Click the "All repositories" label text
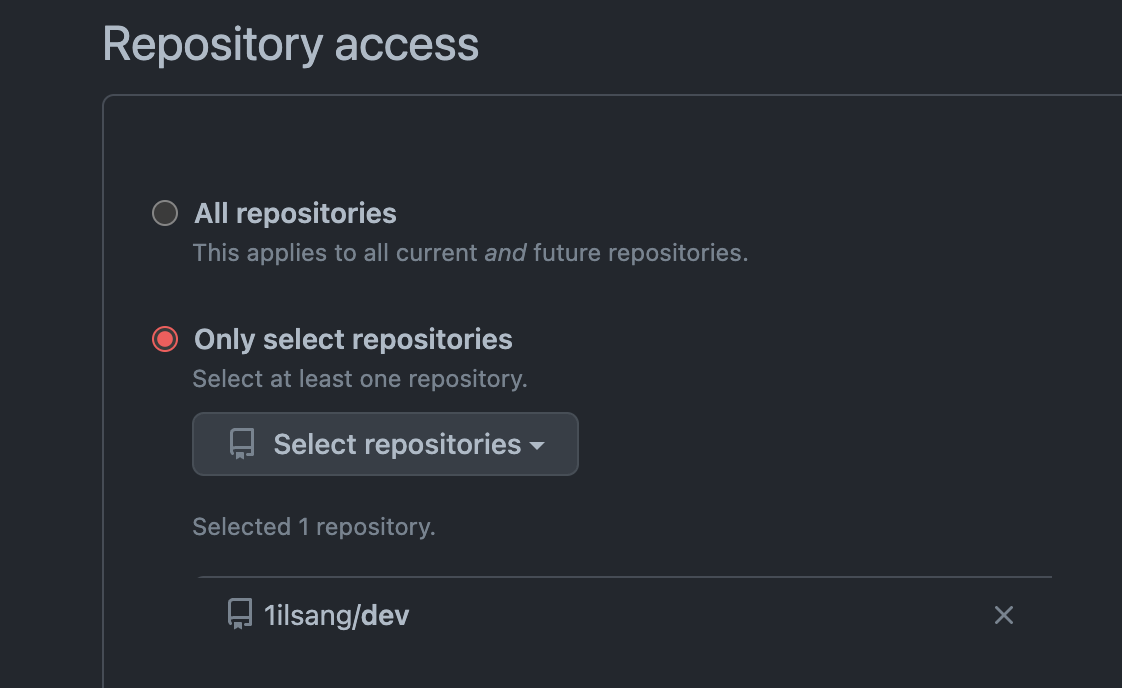This screenshot has height=688, width=1122. [296, 213]
